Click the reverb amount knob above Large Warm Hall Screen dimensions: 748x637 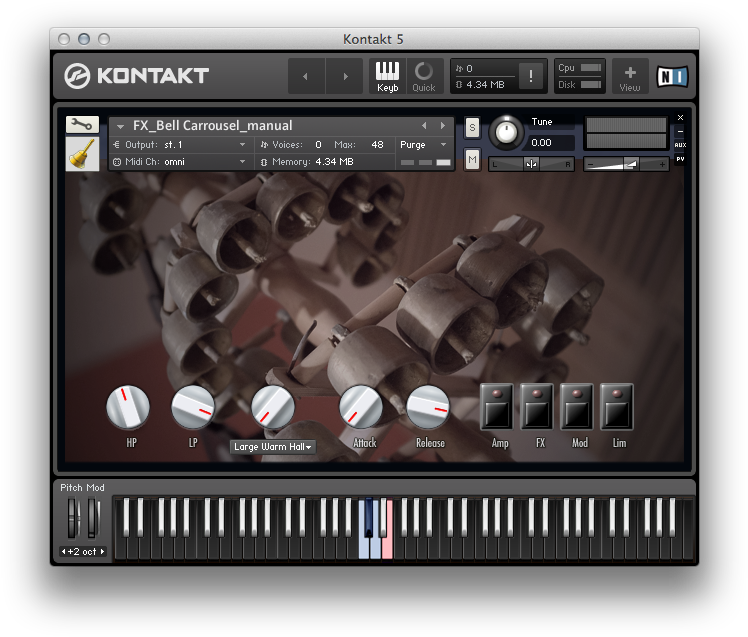point(273,408)
